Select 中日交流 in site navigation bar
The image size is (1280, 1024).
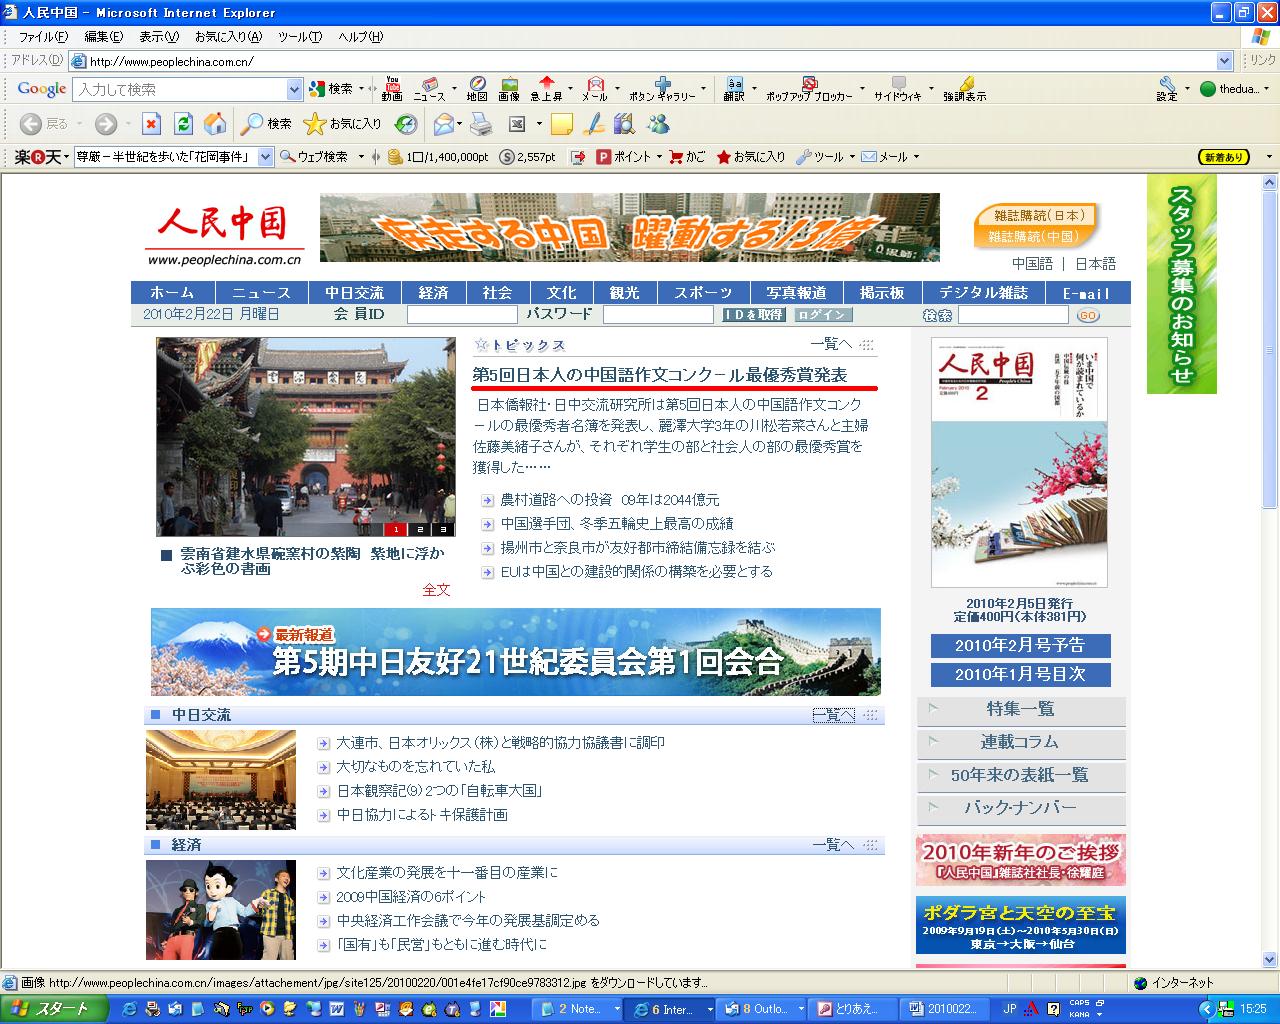point(354,293)
